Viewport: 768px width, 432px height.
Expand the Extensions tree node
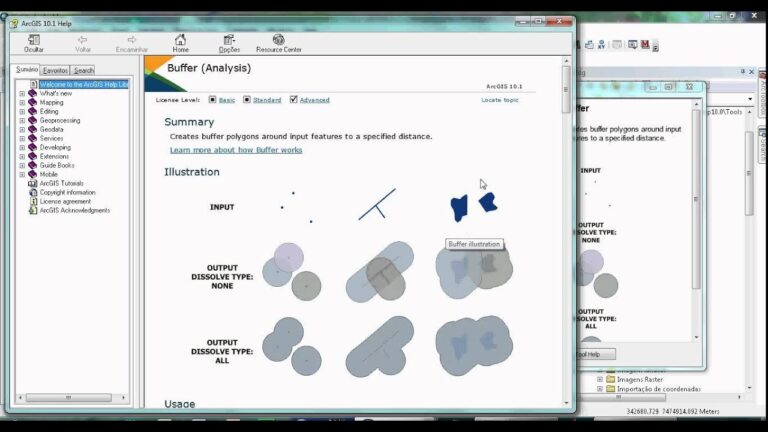(22, 156)
